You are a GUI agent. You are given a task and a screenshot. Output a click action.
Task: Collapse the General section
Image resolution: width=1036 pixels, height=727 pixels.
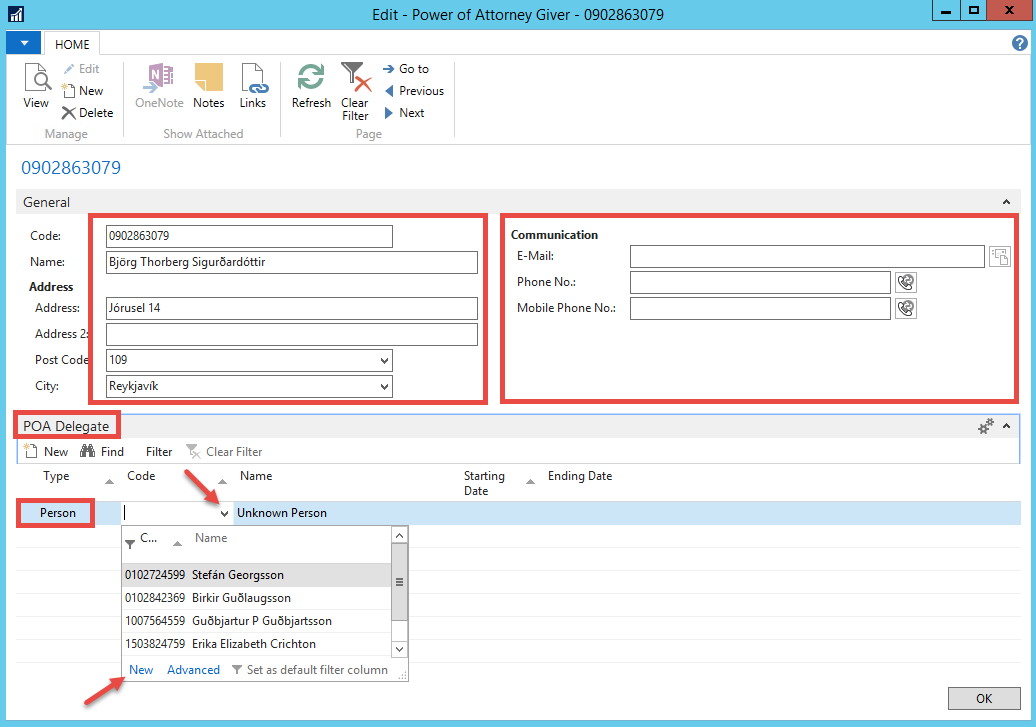(x=1006, y=202)
